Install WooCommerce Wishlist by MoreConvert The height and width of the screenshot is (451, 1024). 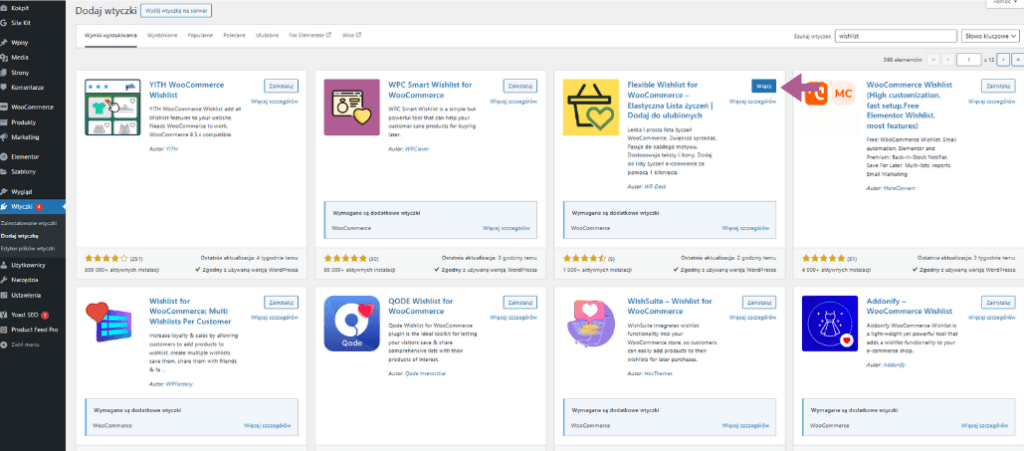[x=999, y=86]
